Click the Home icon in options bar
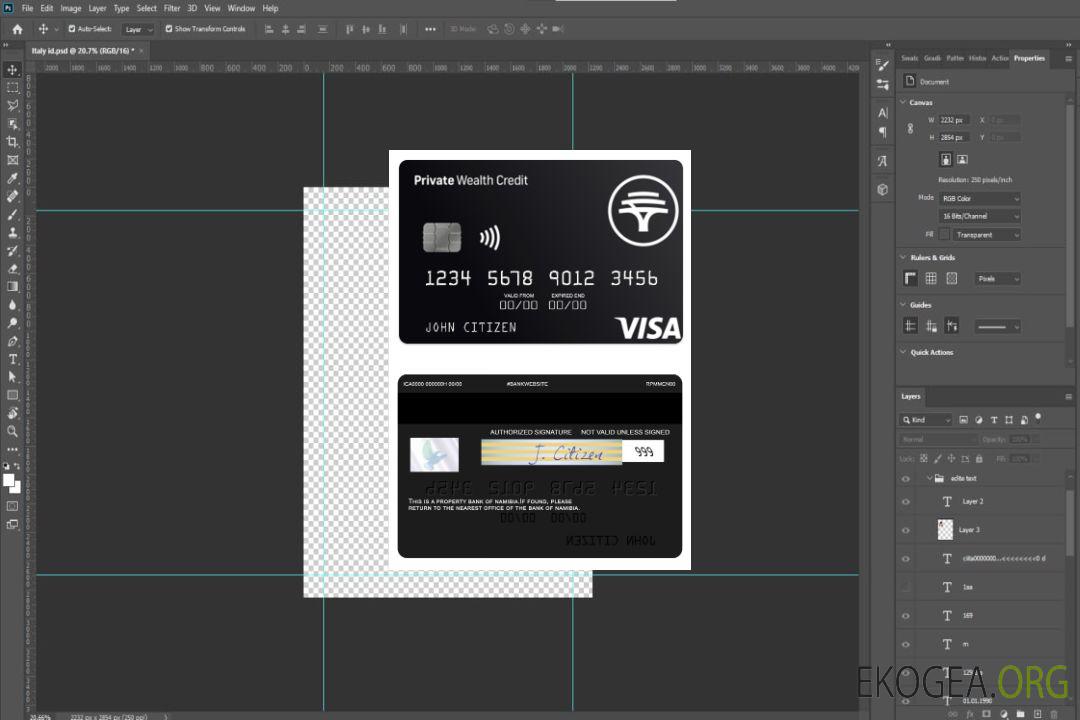 (x=17, y=29)
